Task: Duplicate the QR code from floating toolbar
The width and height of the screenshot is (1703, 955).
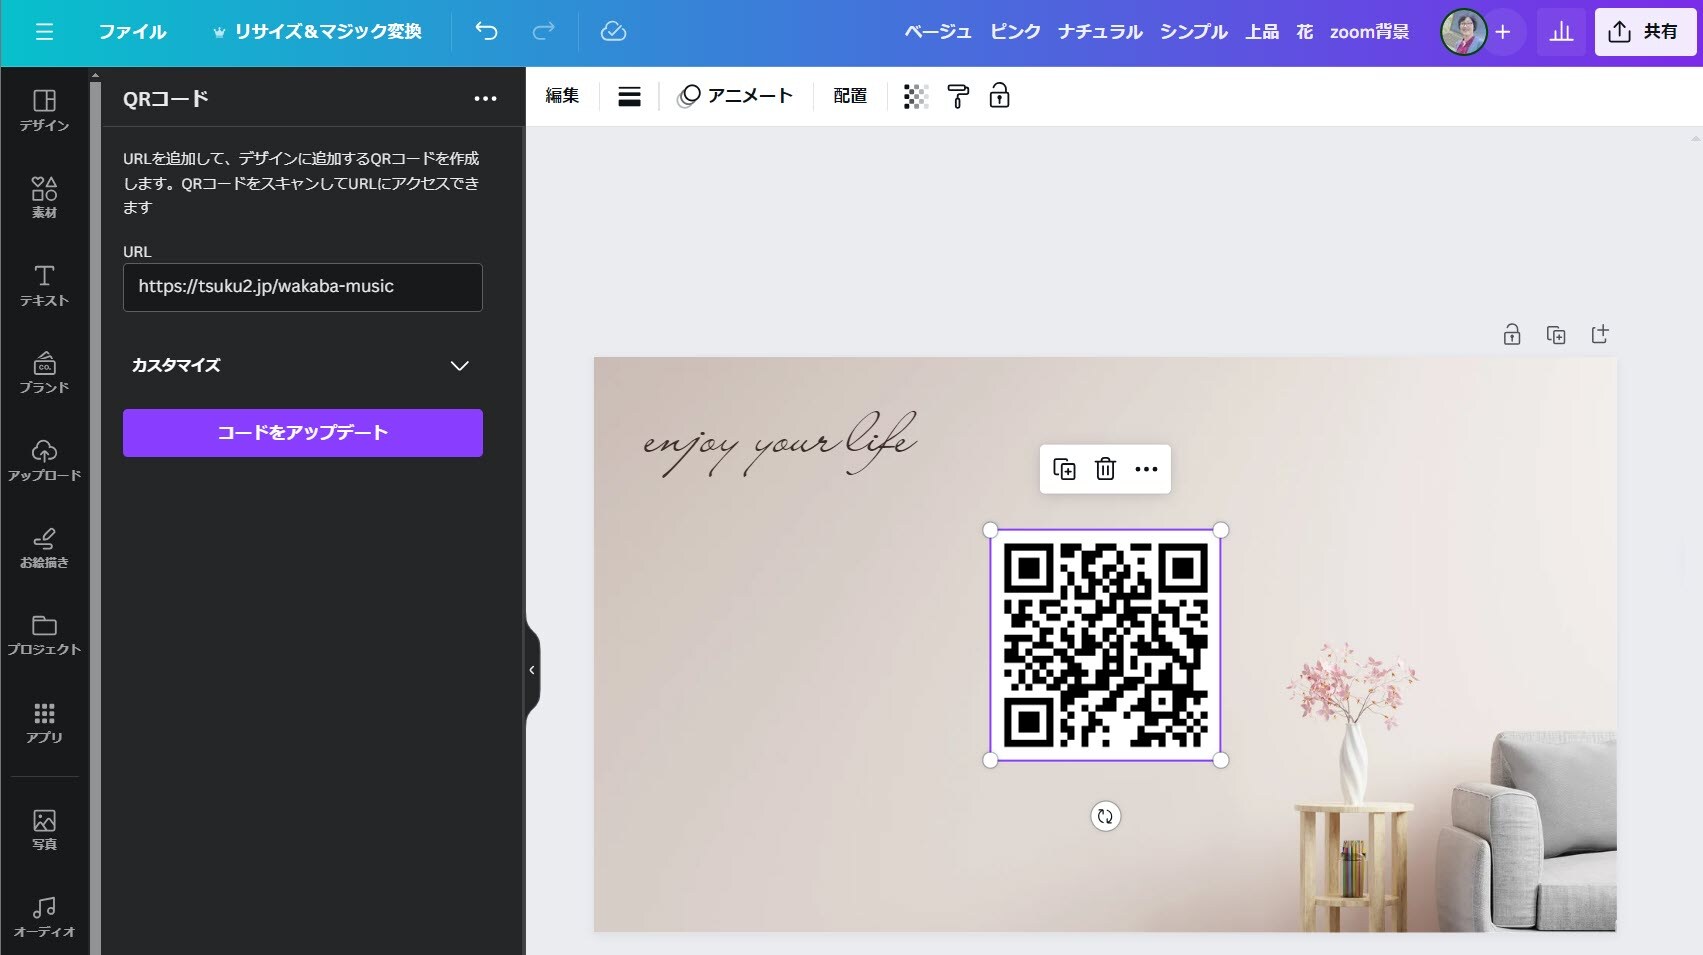Action: coord(1064,469)
